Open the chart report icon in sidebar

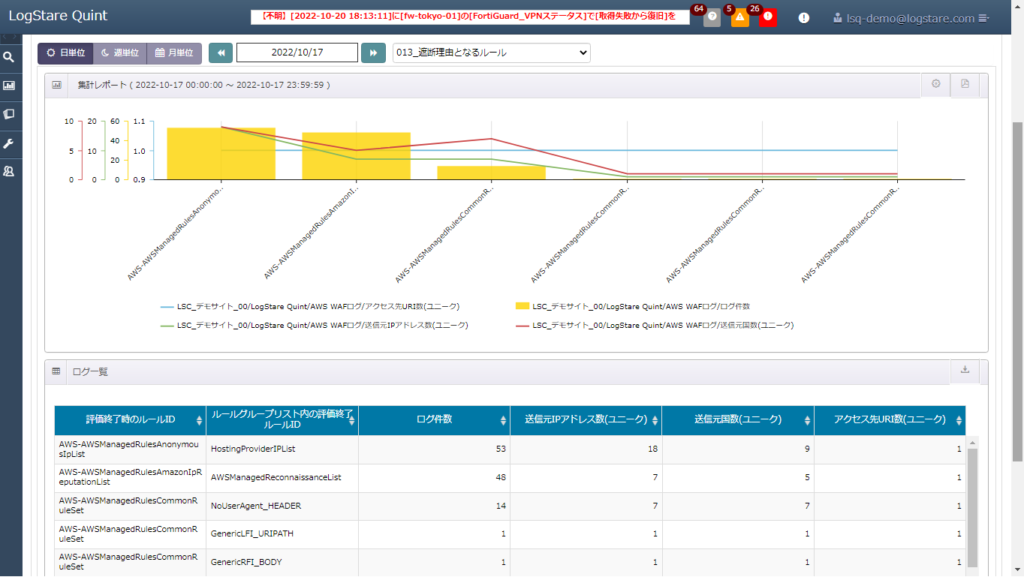[x=8, y=86]
